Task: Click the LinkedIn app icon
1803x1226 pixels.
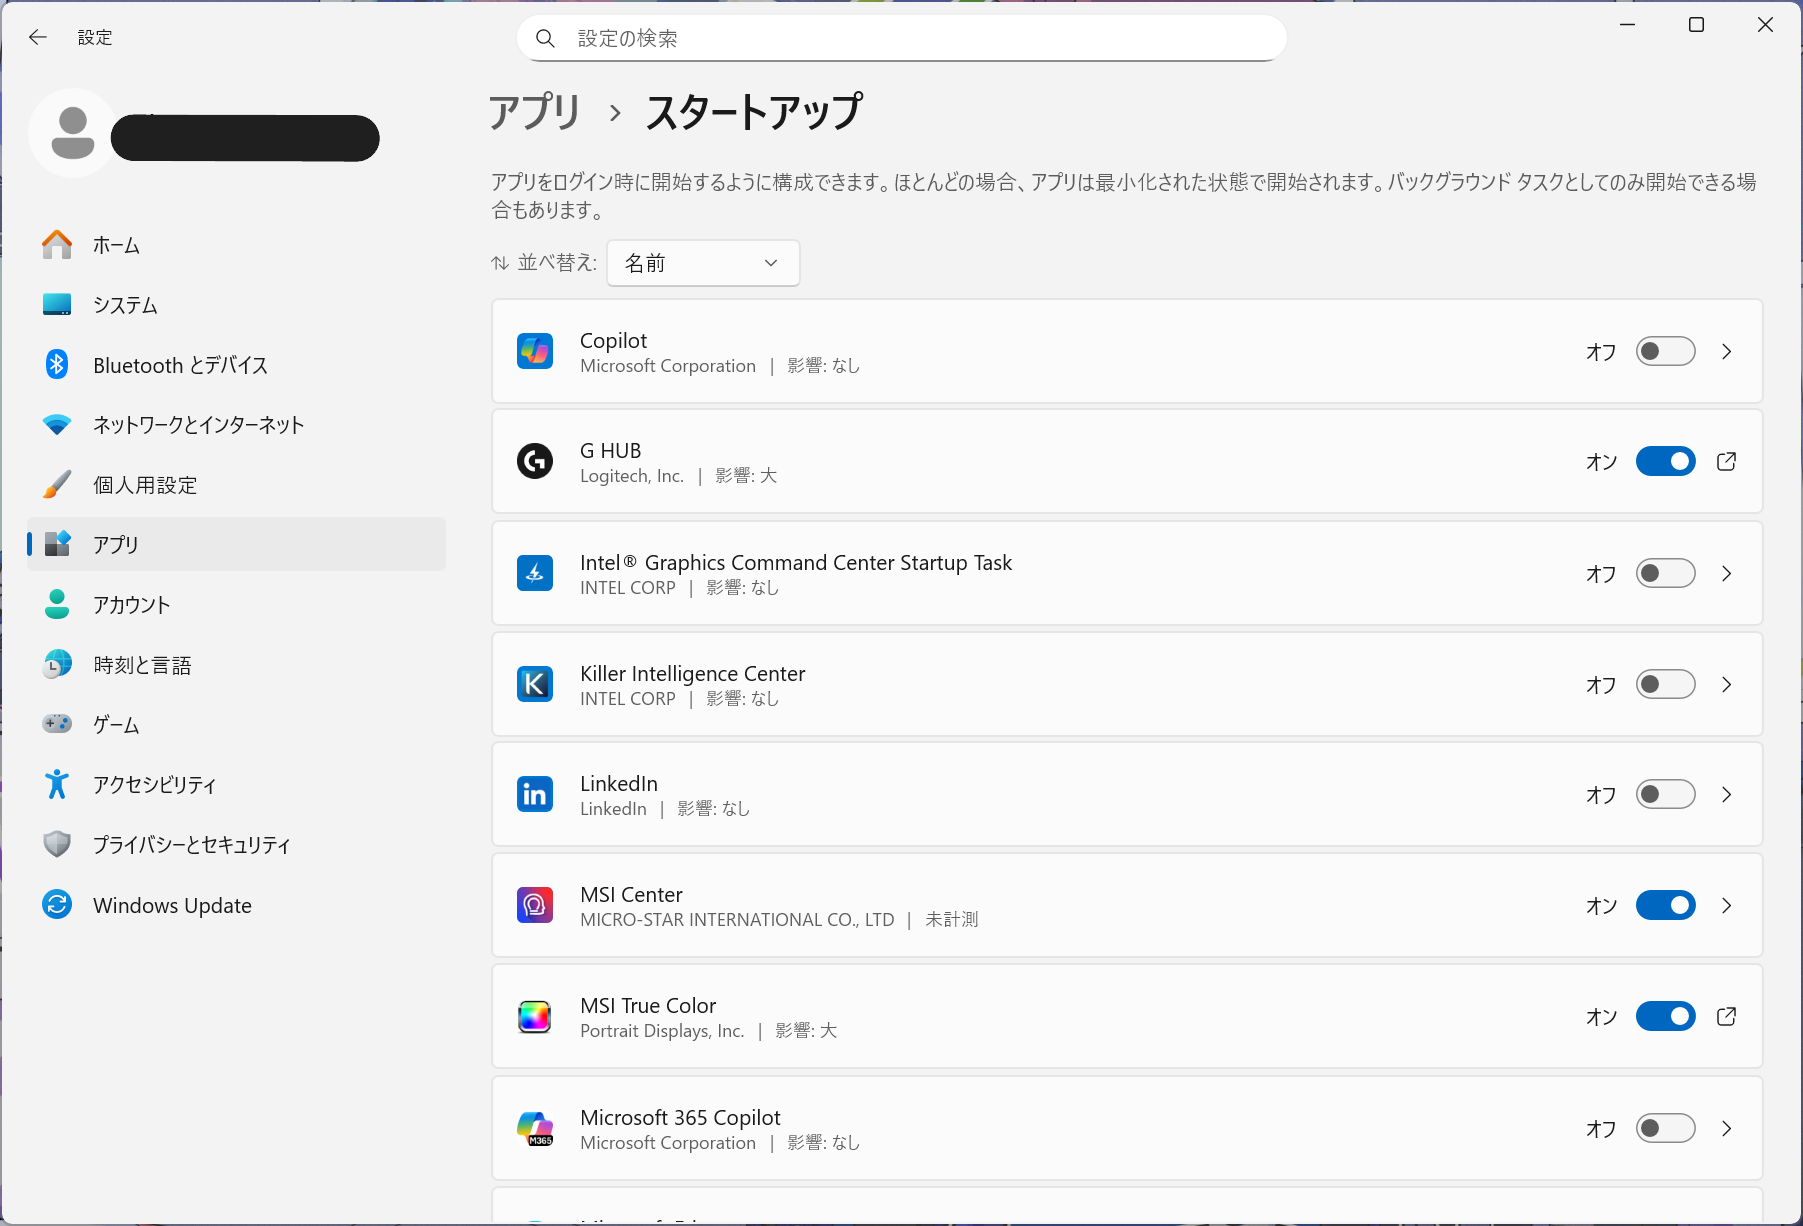Action: pyautogui.click(x=535, y=794)
